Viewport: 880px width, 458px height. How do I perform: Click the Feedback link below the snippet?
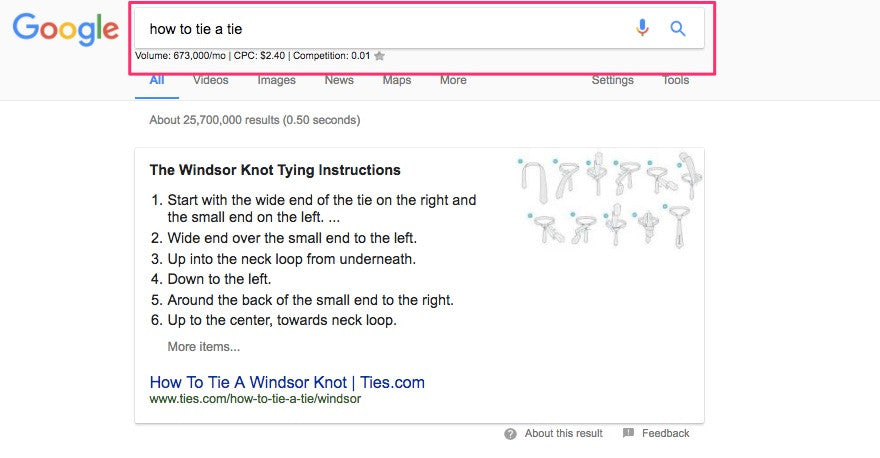[x=665, y=434]
